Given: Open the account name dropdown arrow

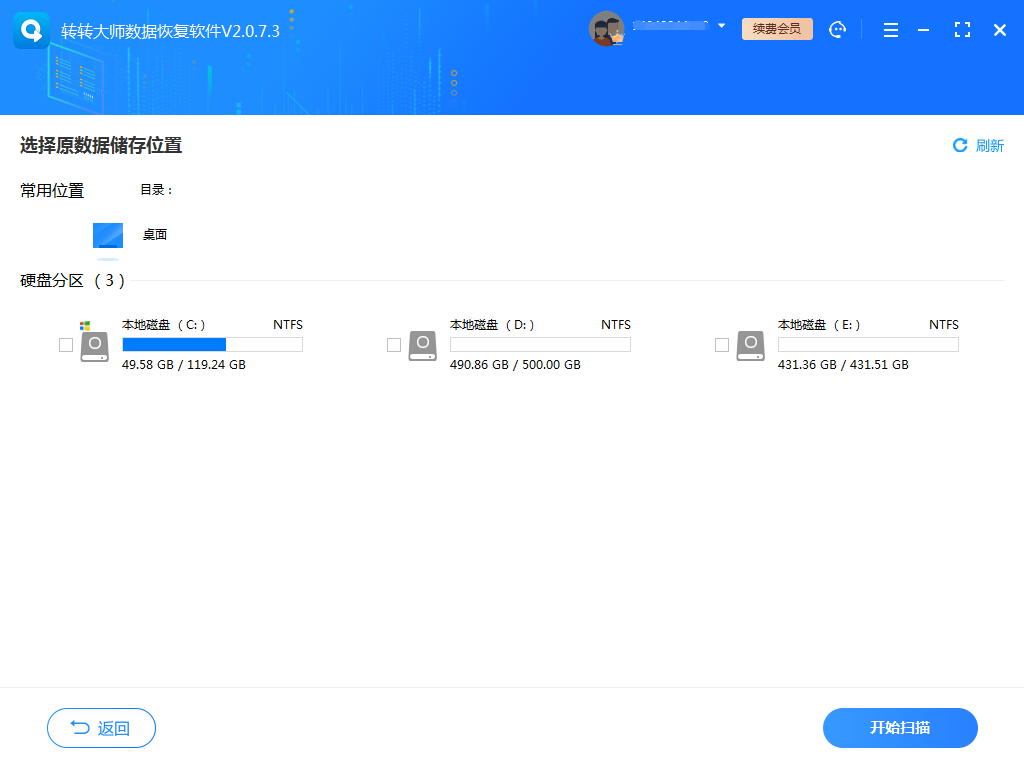Looking at the screenshot, I should [x=721, y=26].
